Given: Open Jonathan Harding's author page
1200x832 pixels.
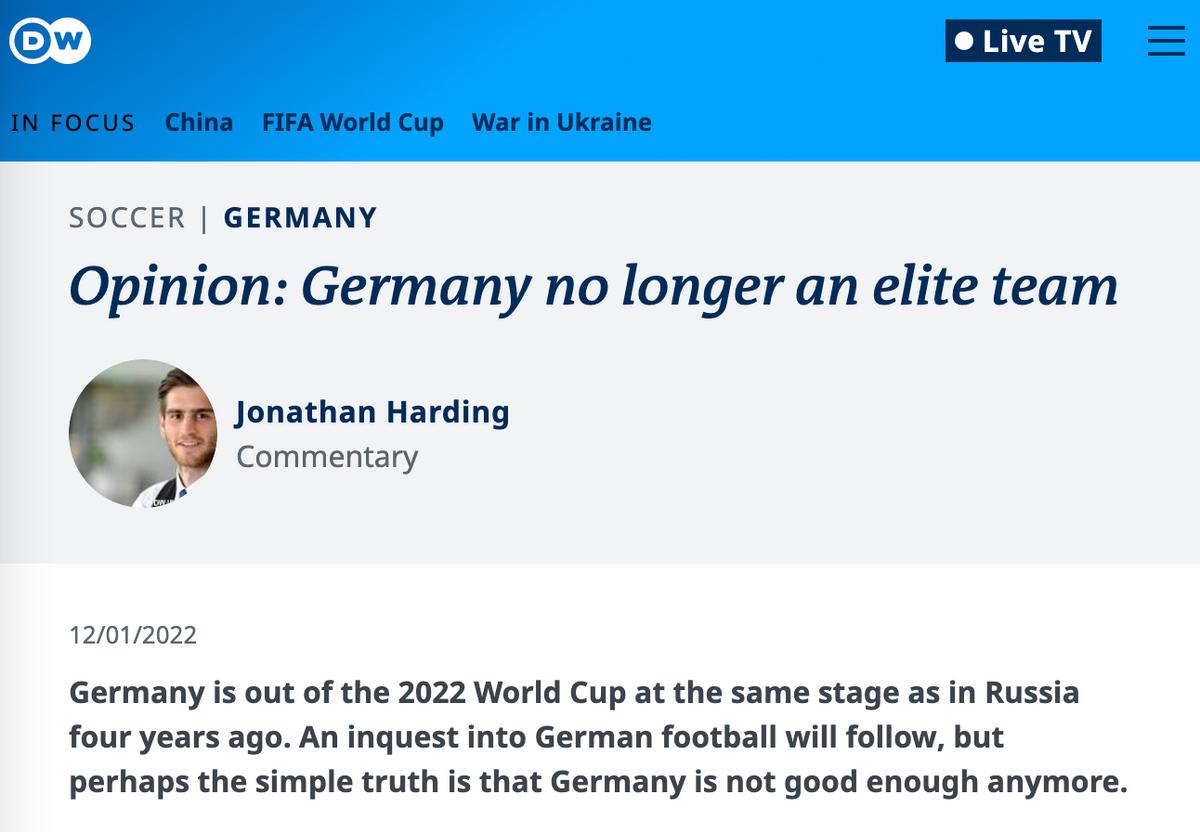Looking at the screenshot, I should (x=372, y=411).
